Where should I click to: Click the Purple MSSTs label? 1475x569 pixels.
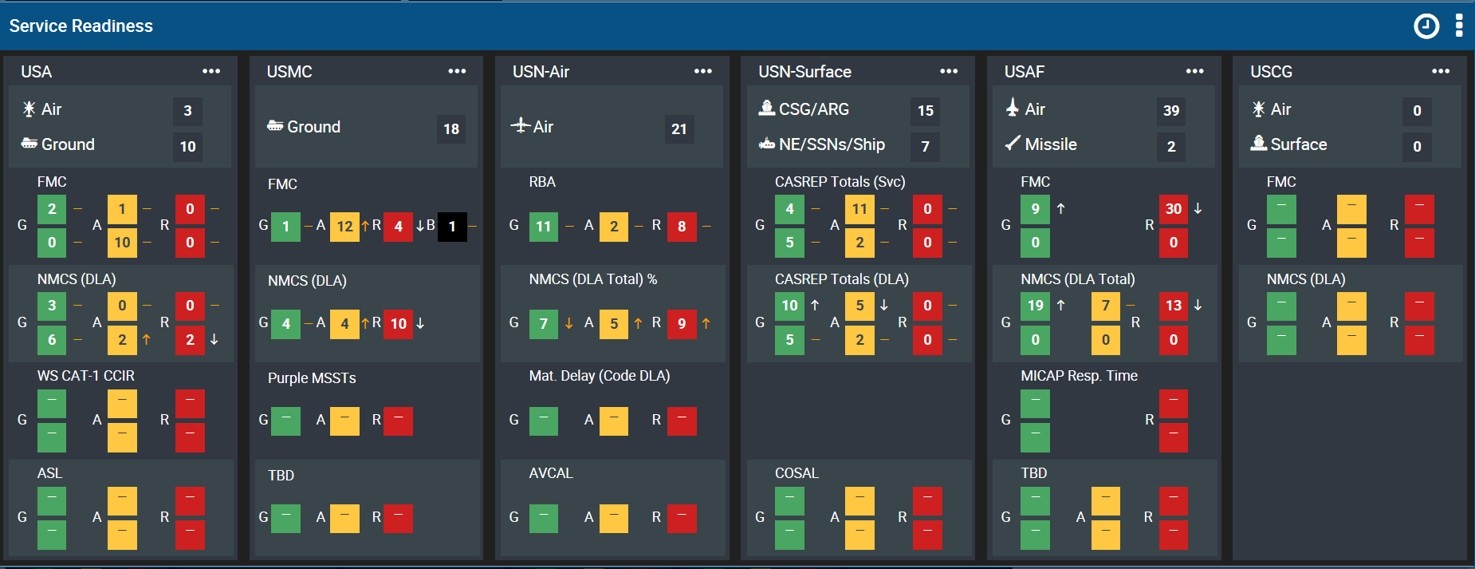click(x=312, y=378)
